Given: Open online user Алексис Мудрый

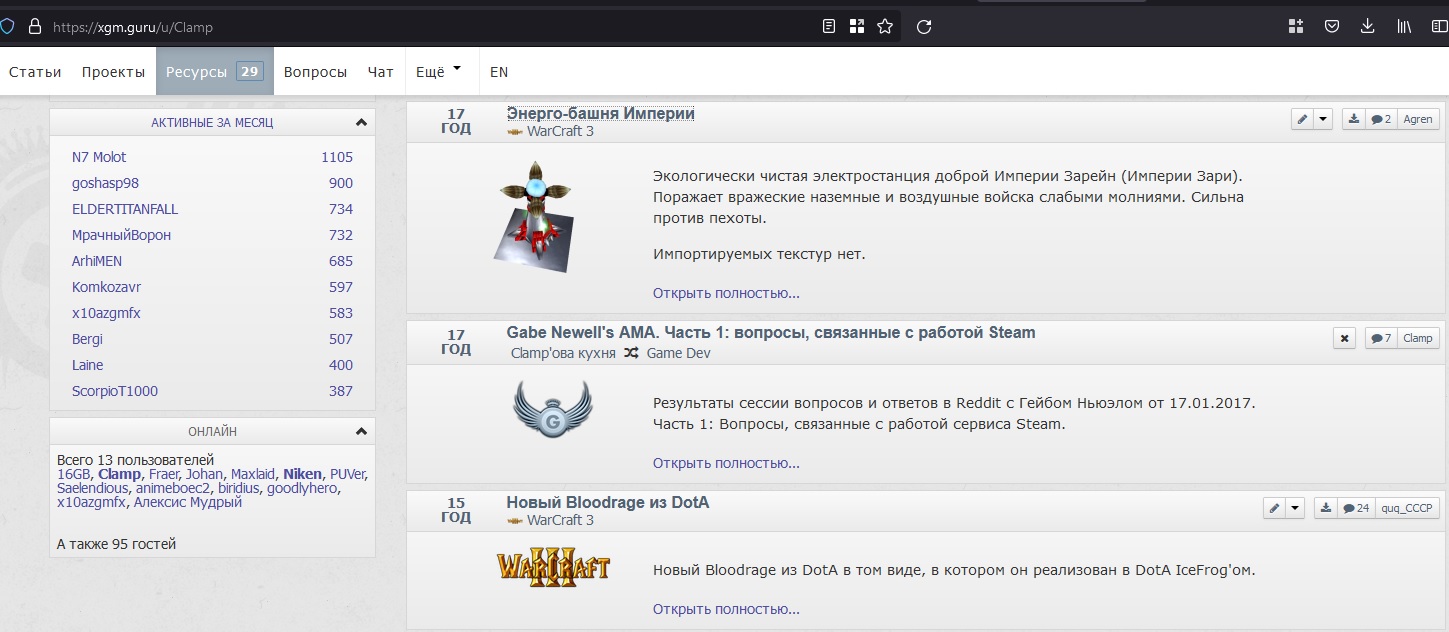Looking at the screenshot, I should (x=188, y=502).
